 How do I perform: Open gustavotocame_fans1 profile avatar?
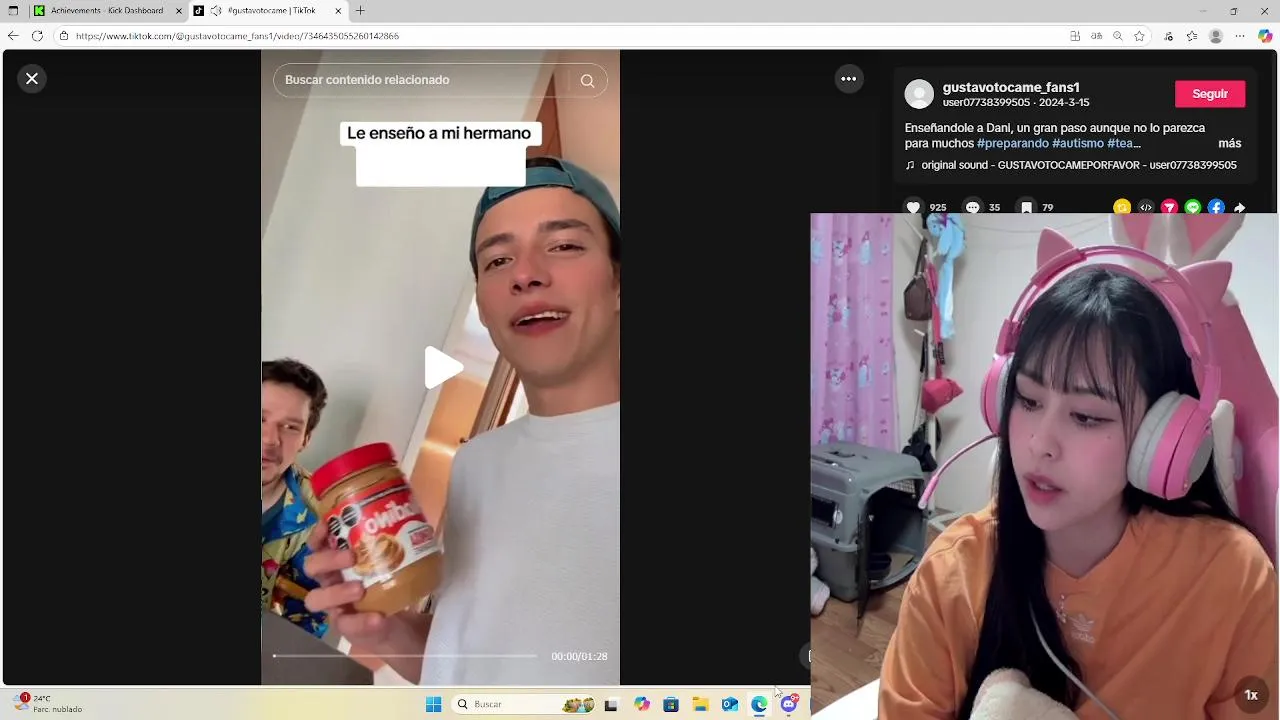[919, 94]
